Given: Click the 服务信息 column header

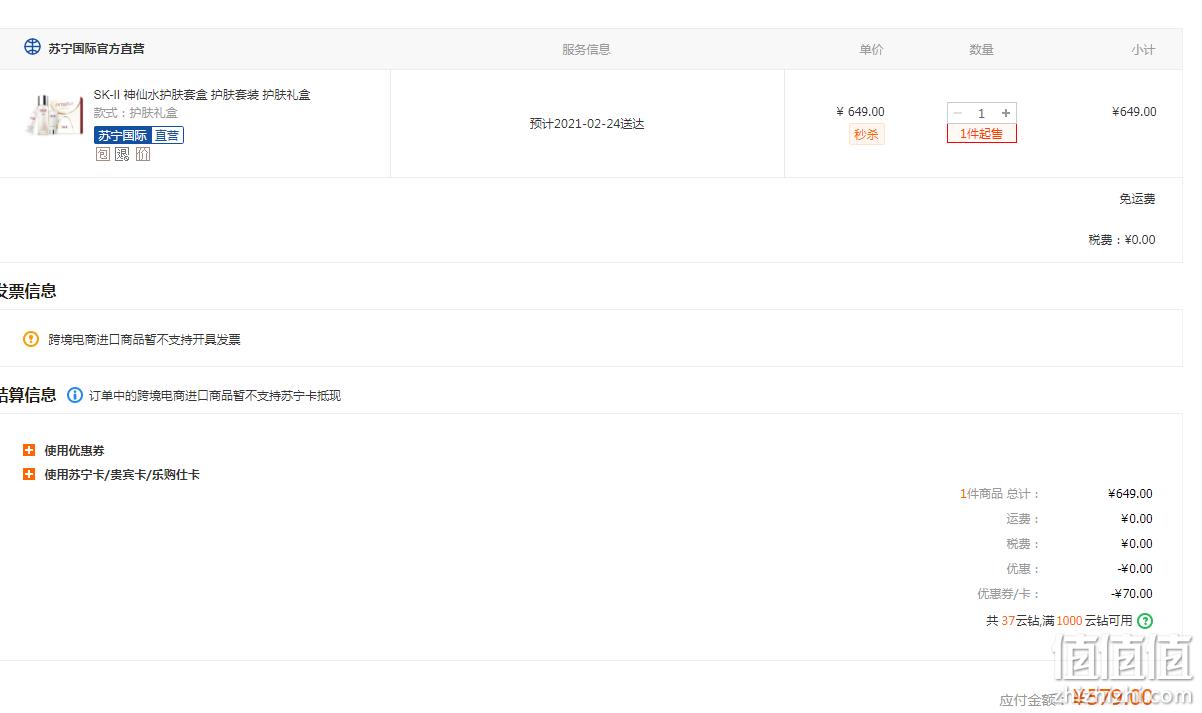Looking at the screenshot, I should click(586, 49).
